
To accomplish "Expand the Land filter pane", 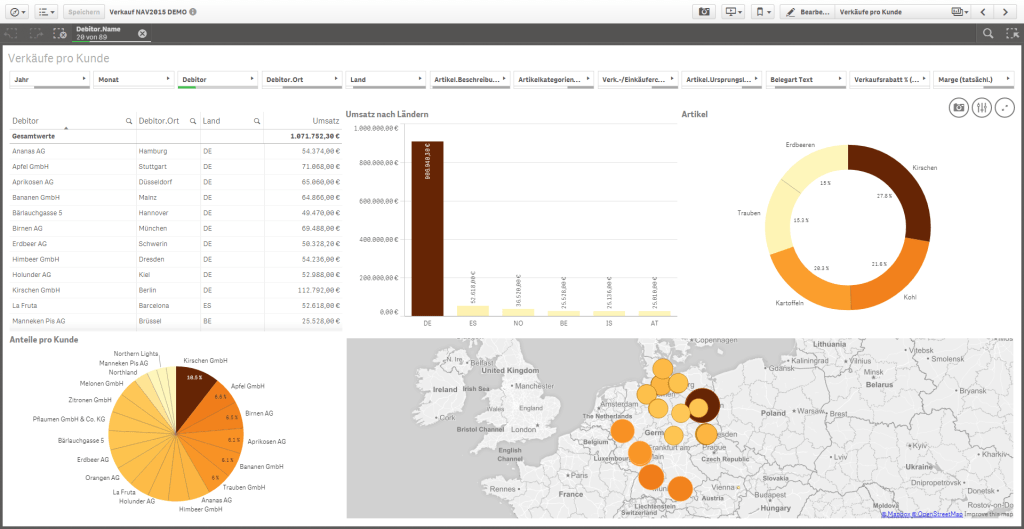I will 385,79.
